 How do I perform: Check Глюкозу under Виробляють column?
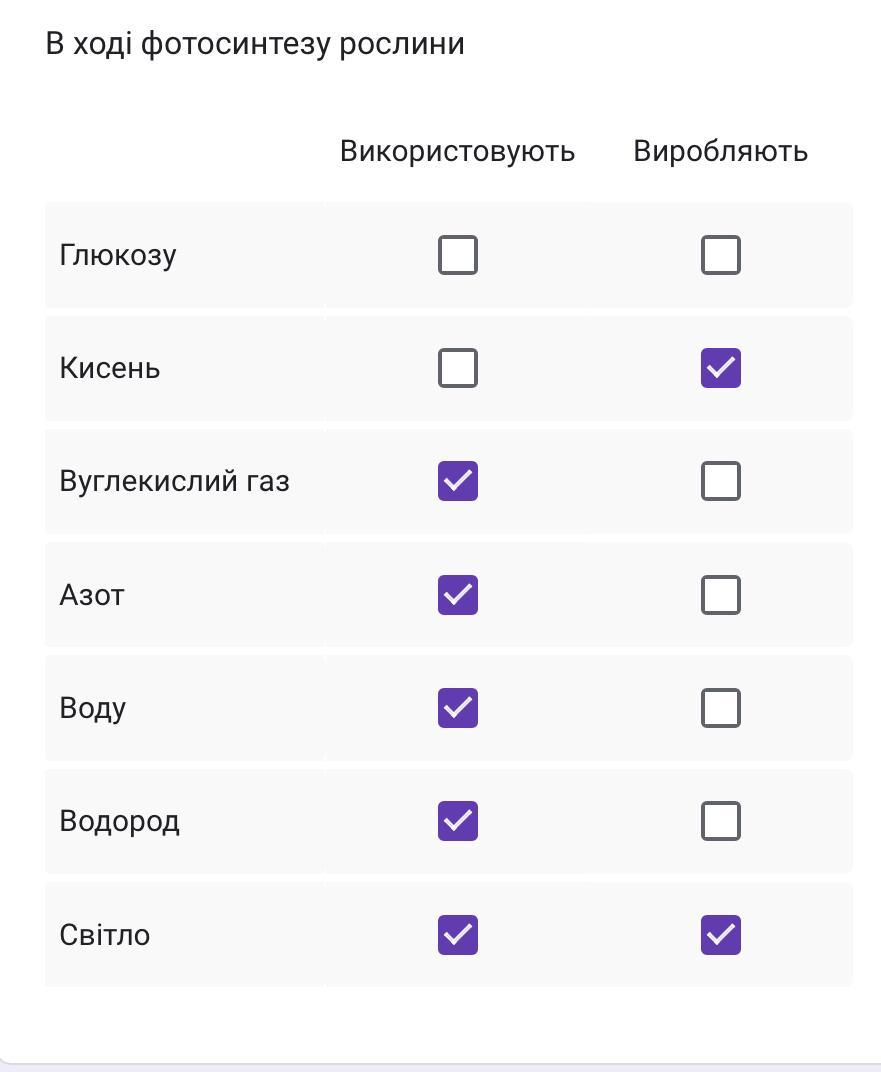pos(720,255)
